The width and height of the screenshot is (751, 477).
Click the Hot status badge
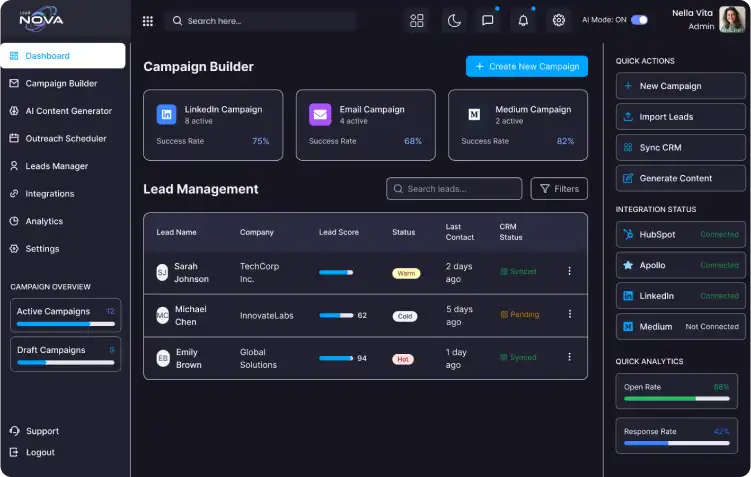tap(403, 360)
